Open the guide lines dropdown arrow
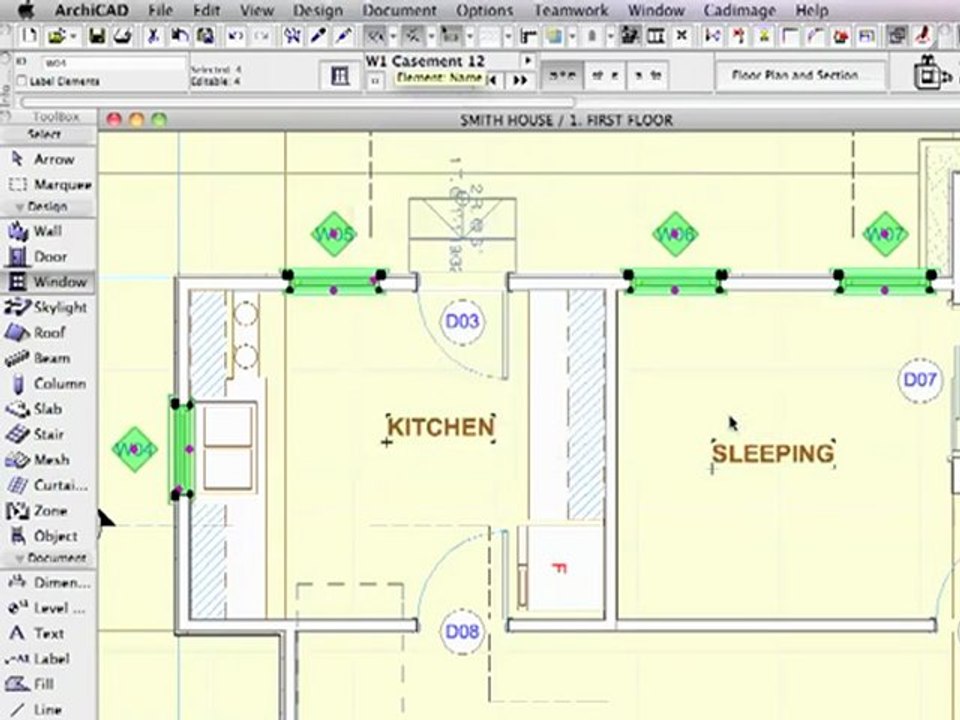Screen dimensions: 960x720 [x=394, y=37]
